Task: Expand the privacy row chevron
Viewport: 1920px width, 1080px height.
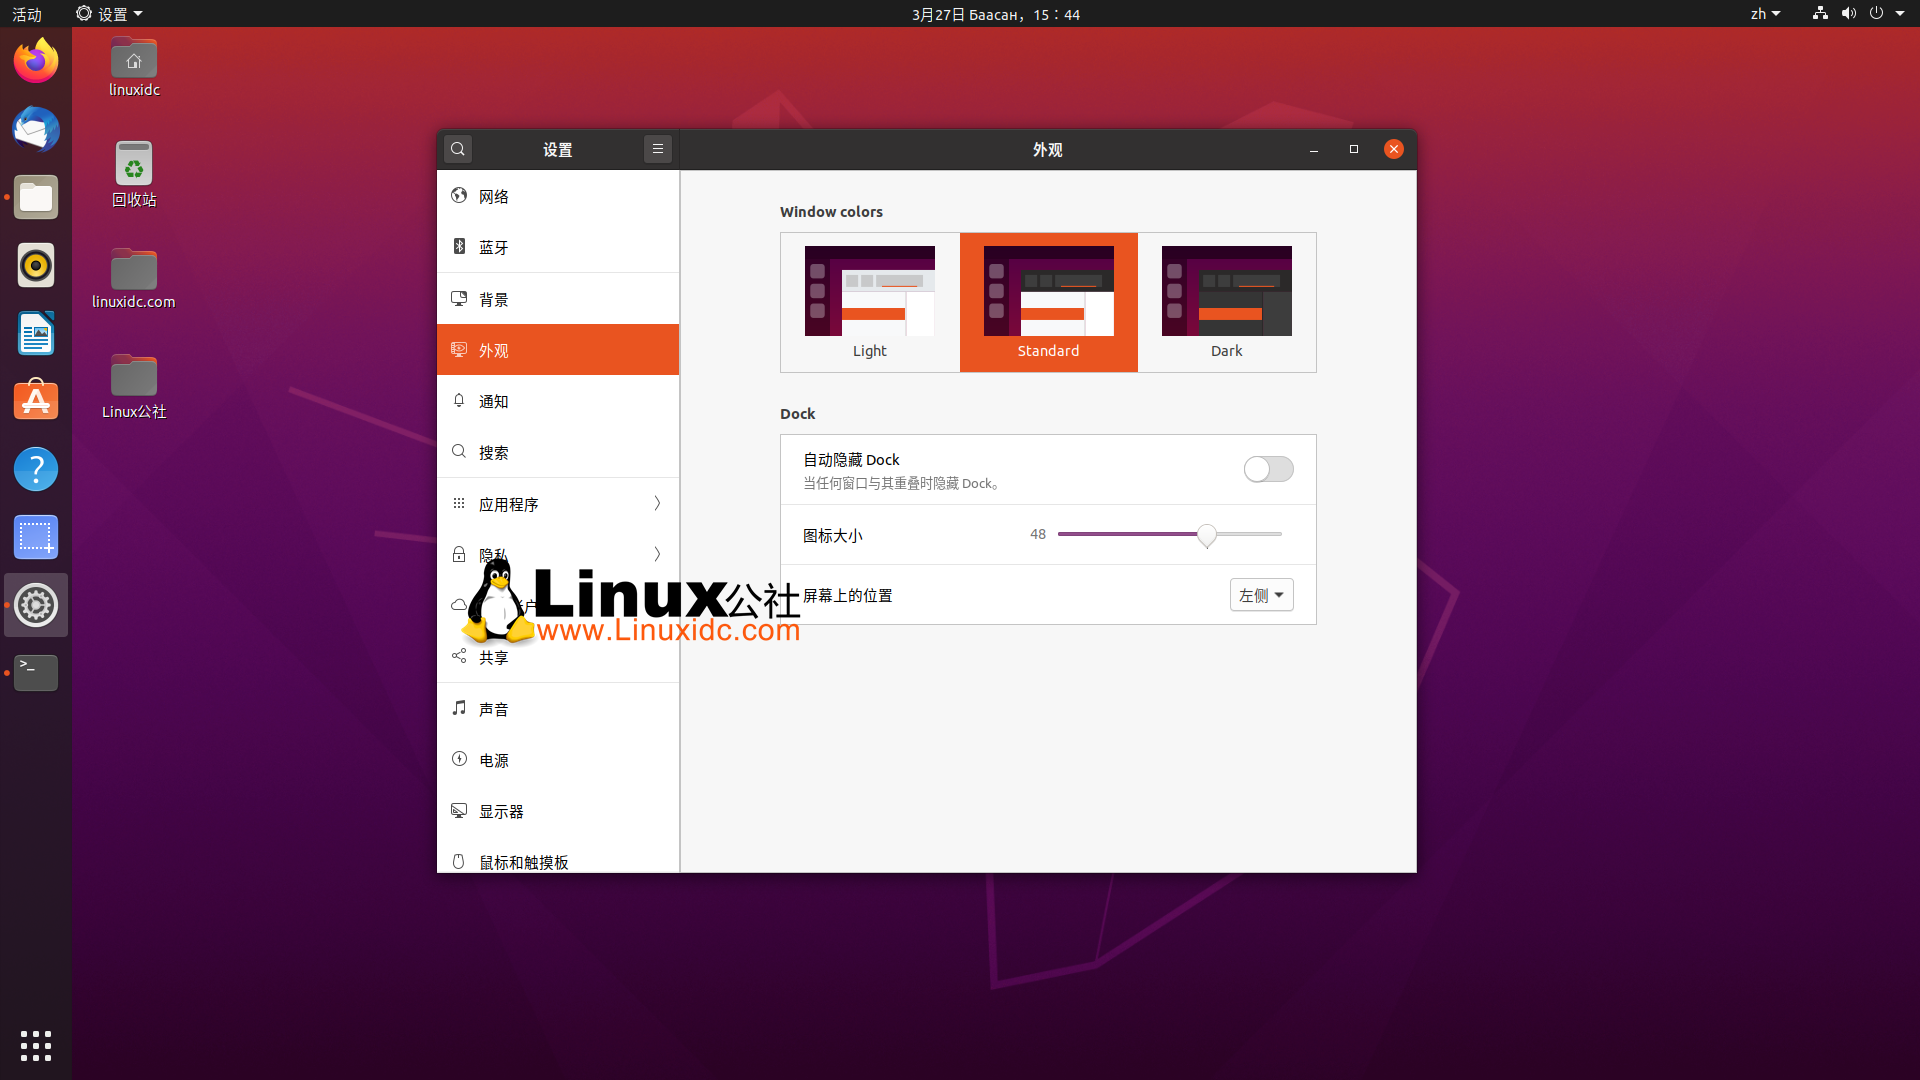Action: 657,554
